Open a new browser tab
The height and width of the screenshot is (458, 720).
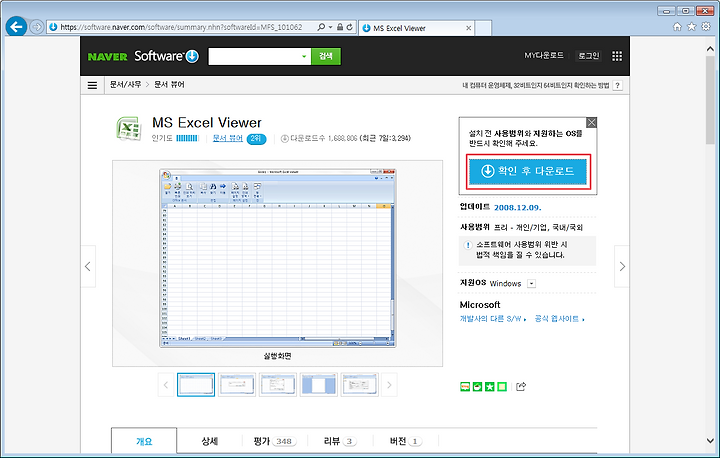483,28
